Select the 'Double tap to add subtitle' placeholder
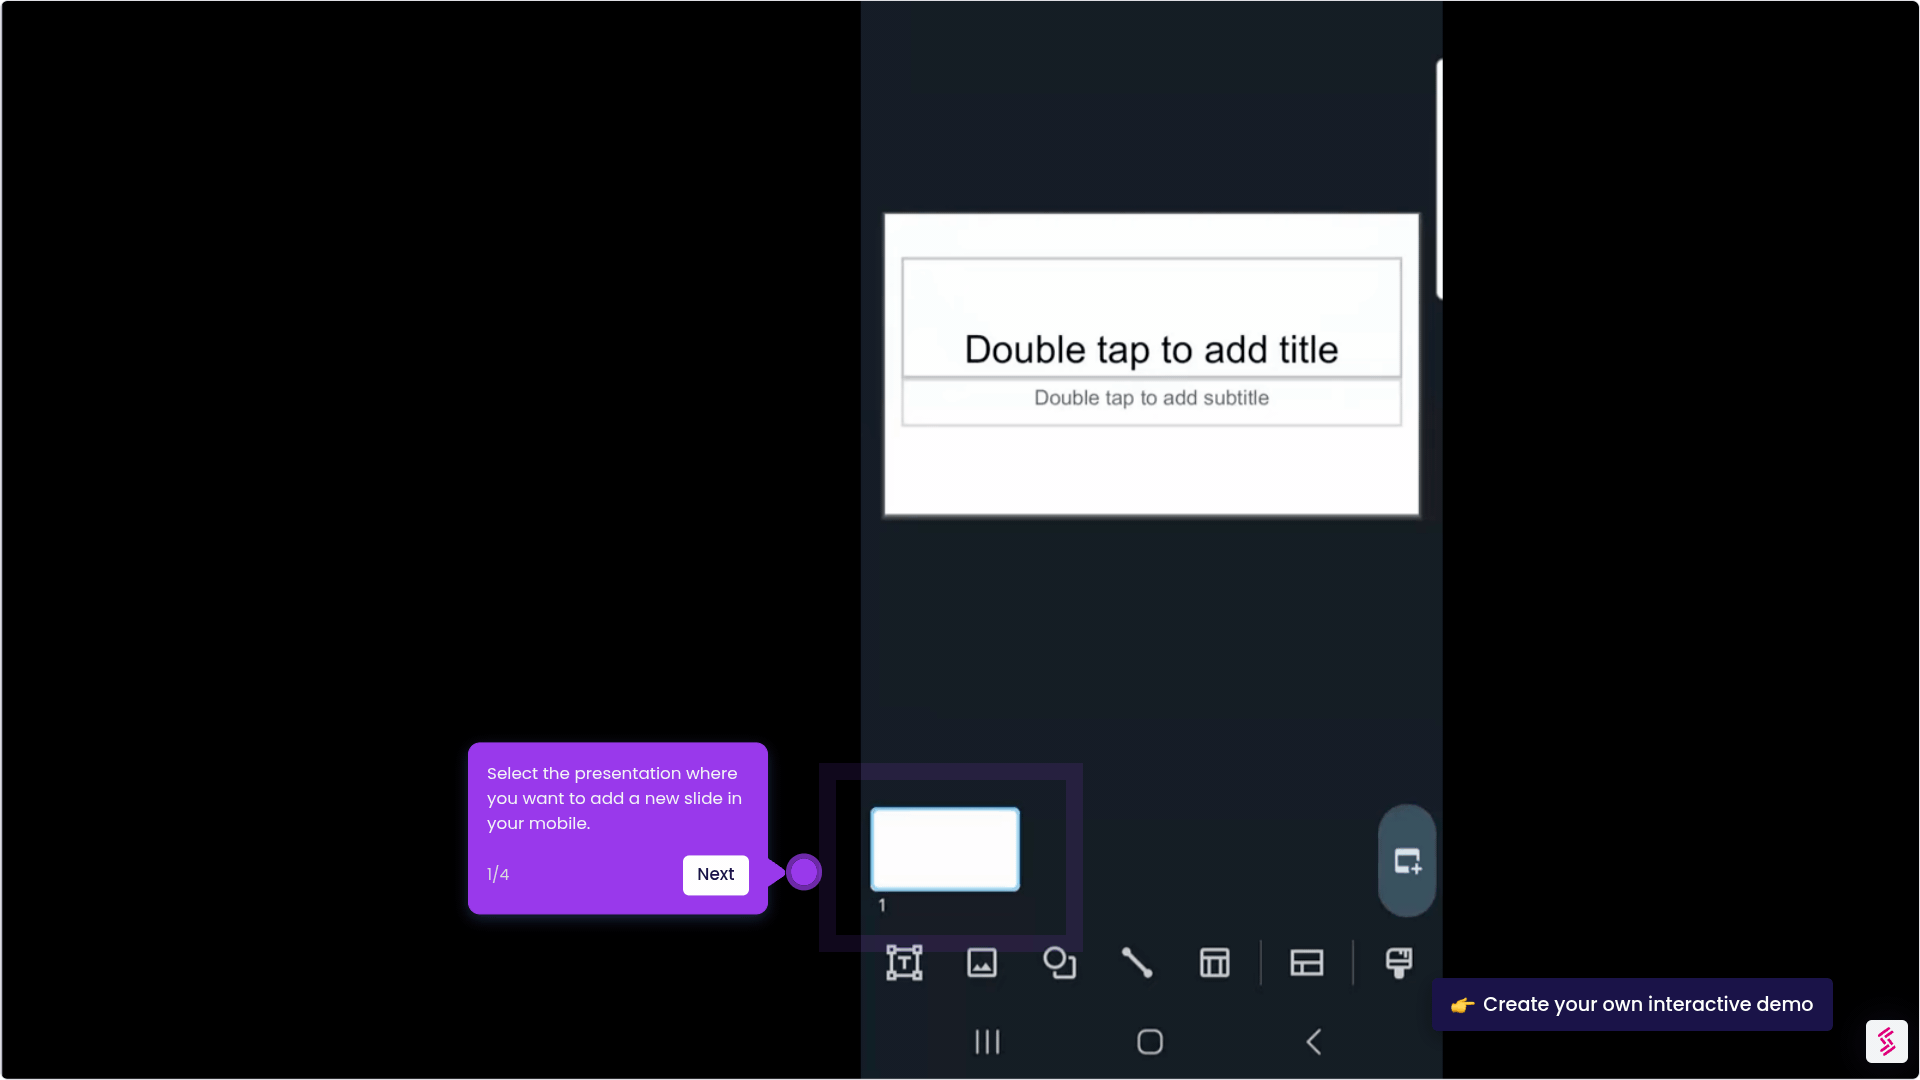1920x1080 pixels. click(1151, 402)
